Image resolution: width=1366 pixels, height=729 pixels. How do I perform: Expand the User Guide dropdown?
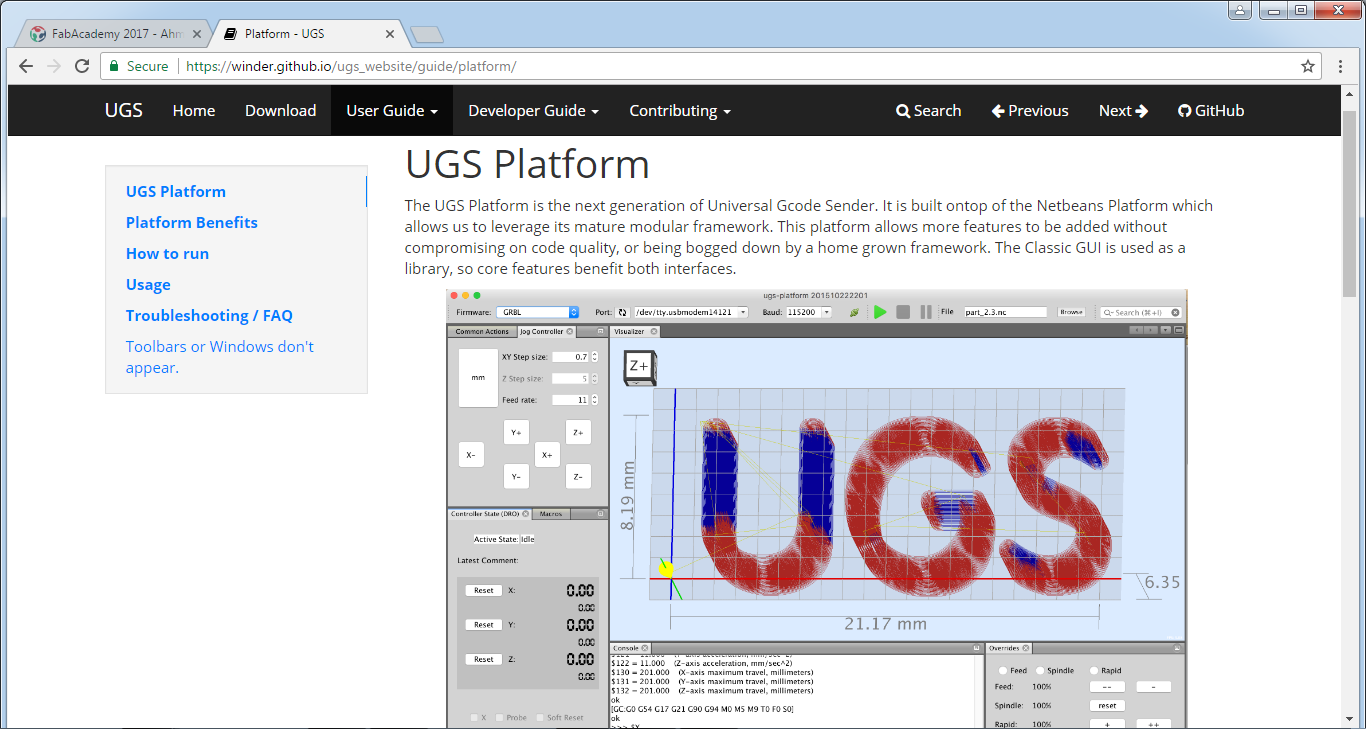coord(392,111)
